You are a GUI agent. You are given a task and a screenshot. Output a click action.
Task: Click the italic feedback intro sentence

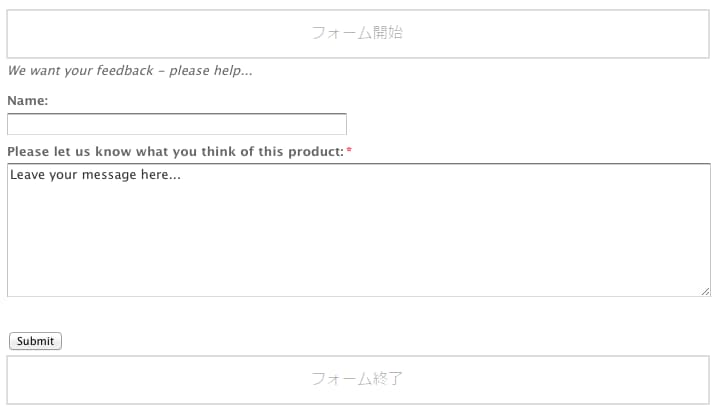pyautogui.click(x=130, y=70)
